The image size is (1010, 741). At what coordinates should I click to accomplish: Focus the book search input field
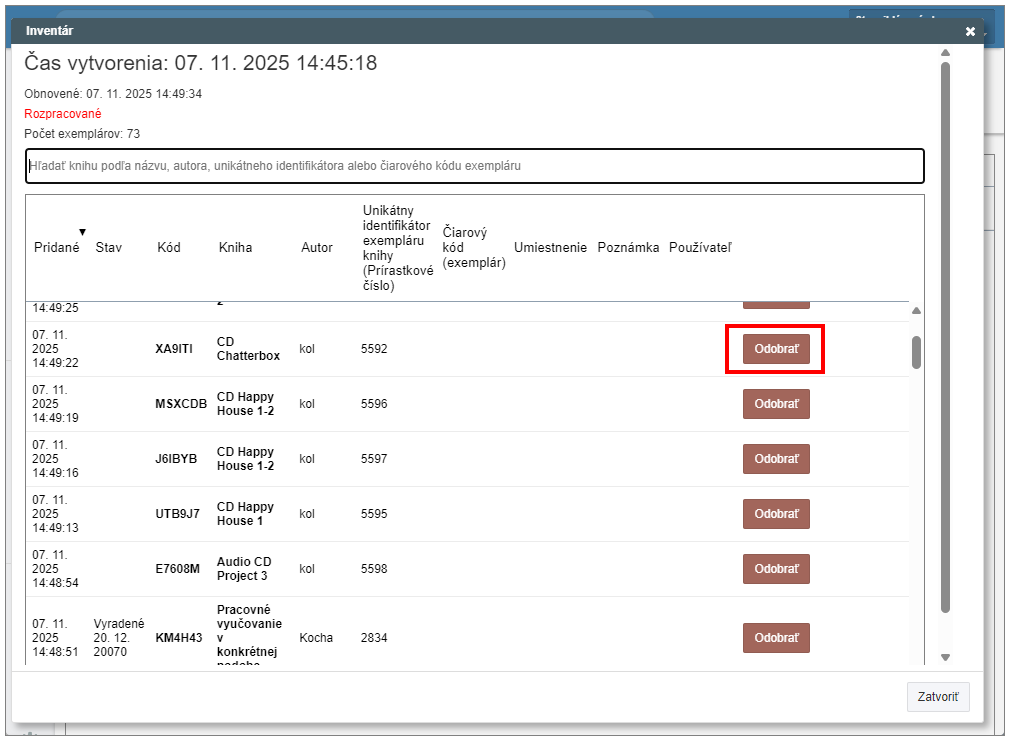[x=474, y=166]
